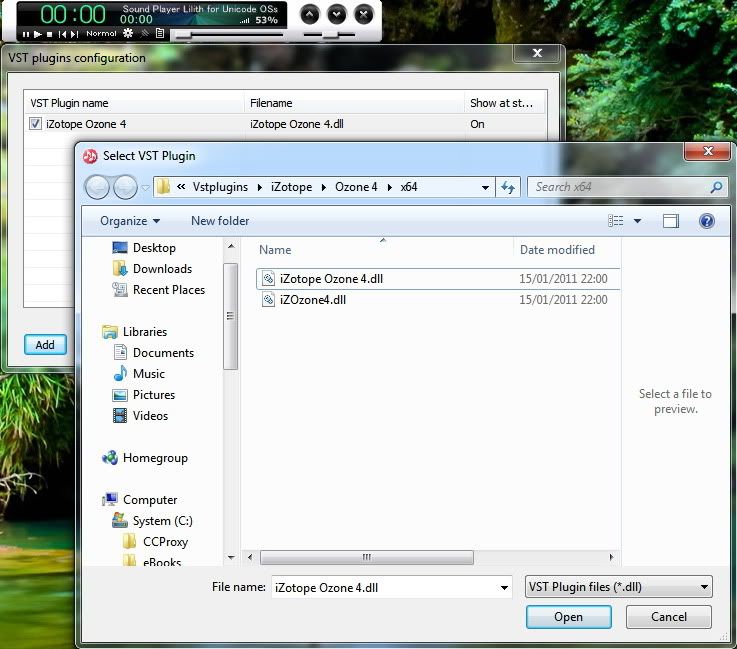Click Ozone 4 in the address path

click(356, 187)
